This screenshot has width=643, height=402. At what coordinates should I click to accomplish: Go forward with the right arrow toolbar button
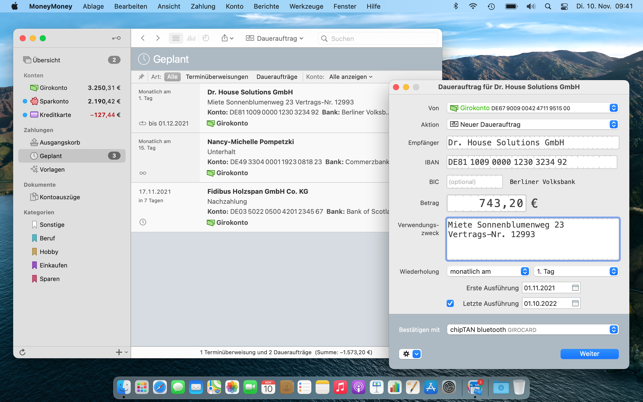pos(157,38)
